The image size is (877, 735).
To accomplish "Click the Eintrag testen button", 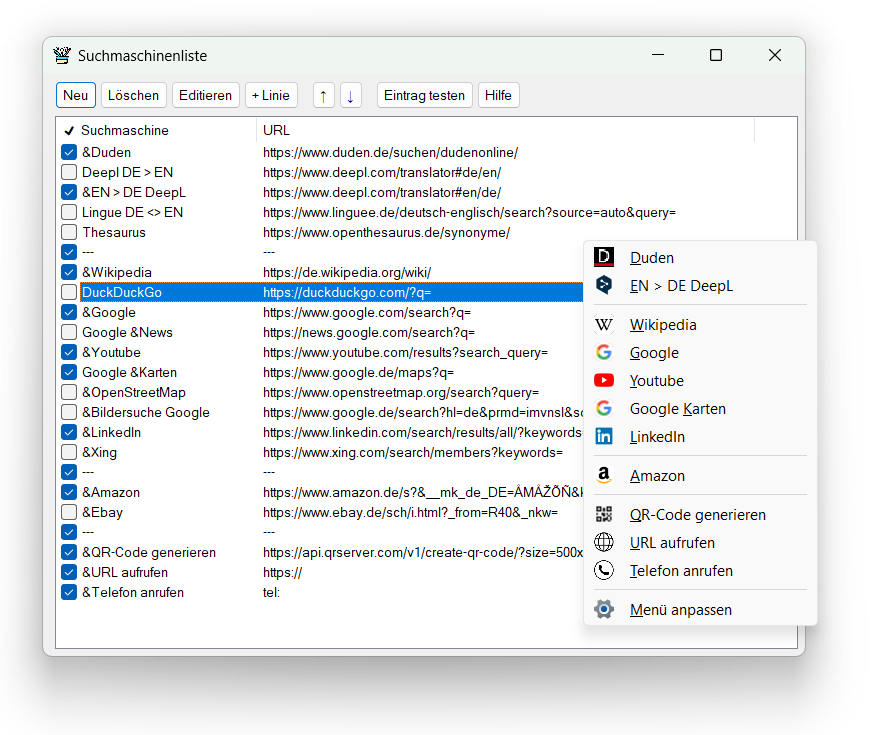I will (425, 96).
